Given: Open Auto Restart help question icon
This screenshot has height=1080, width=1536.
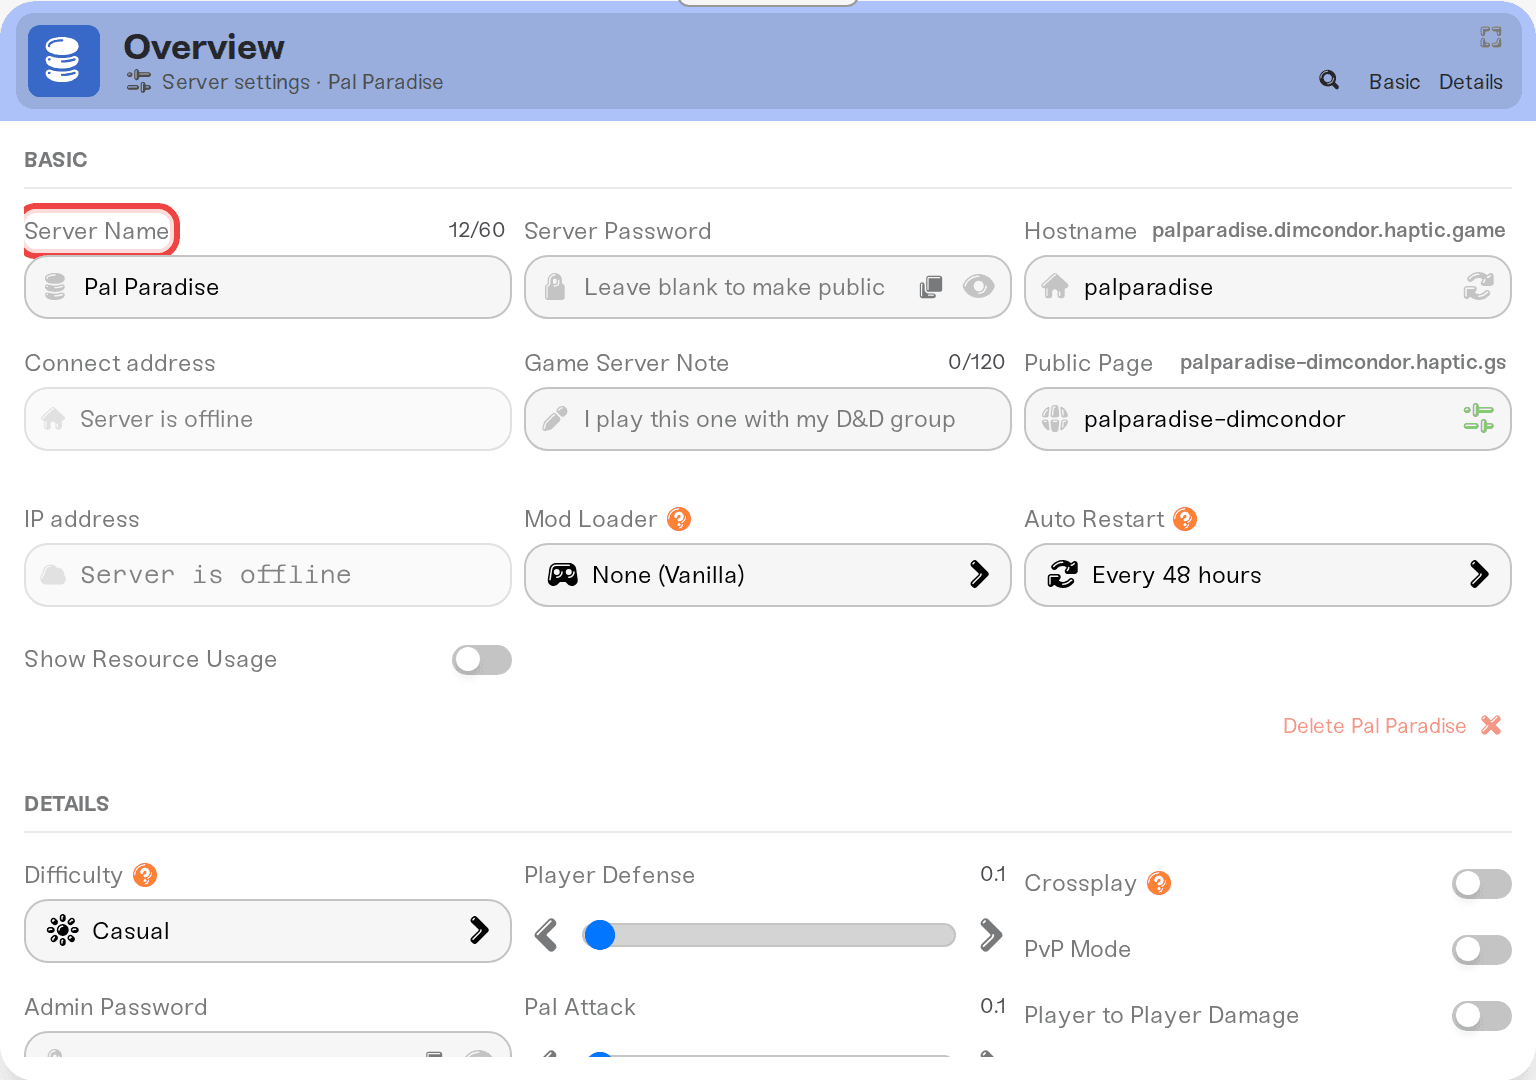Looking at the screenshot, I should tap(1185, 519).
